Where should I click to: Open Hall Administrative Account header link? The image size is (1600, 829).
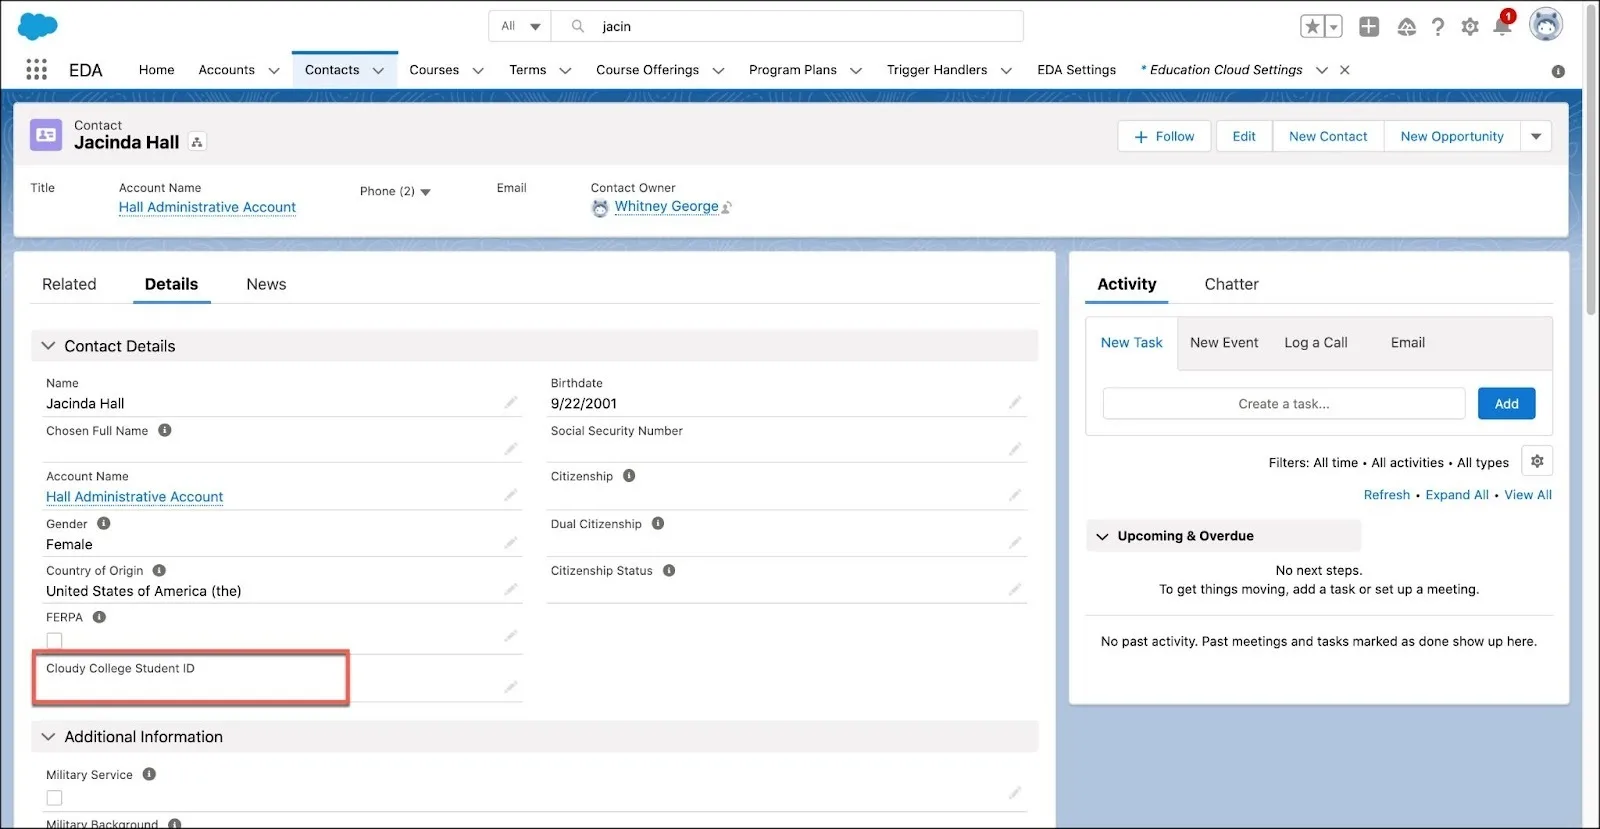coord(207,207)
